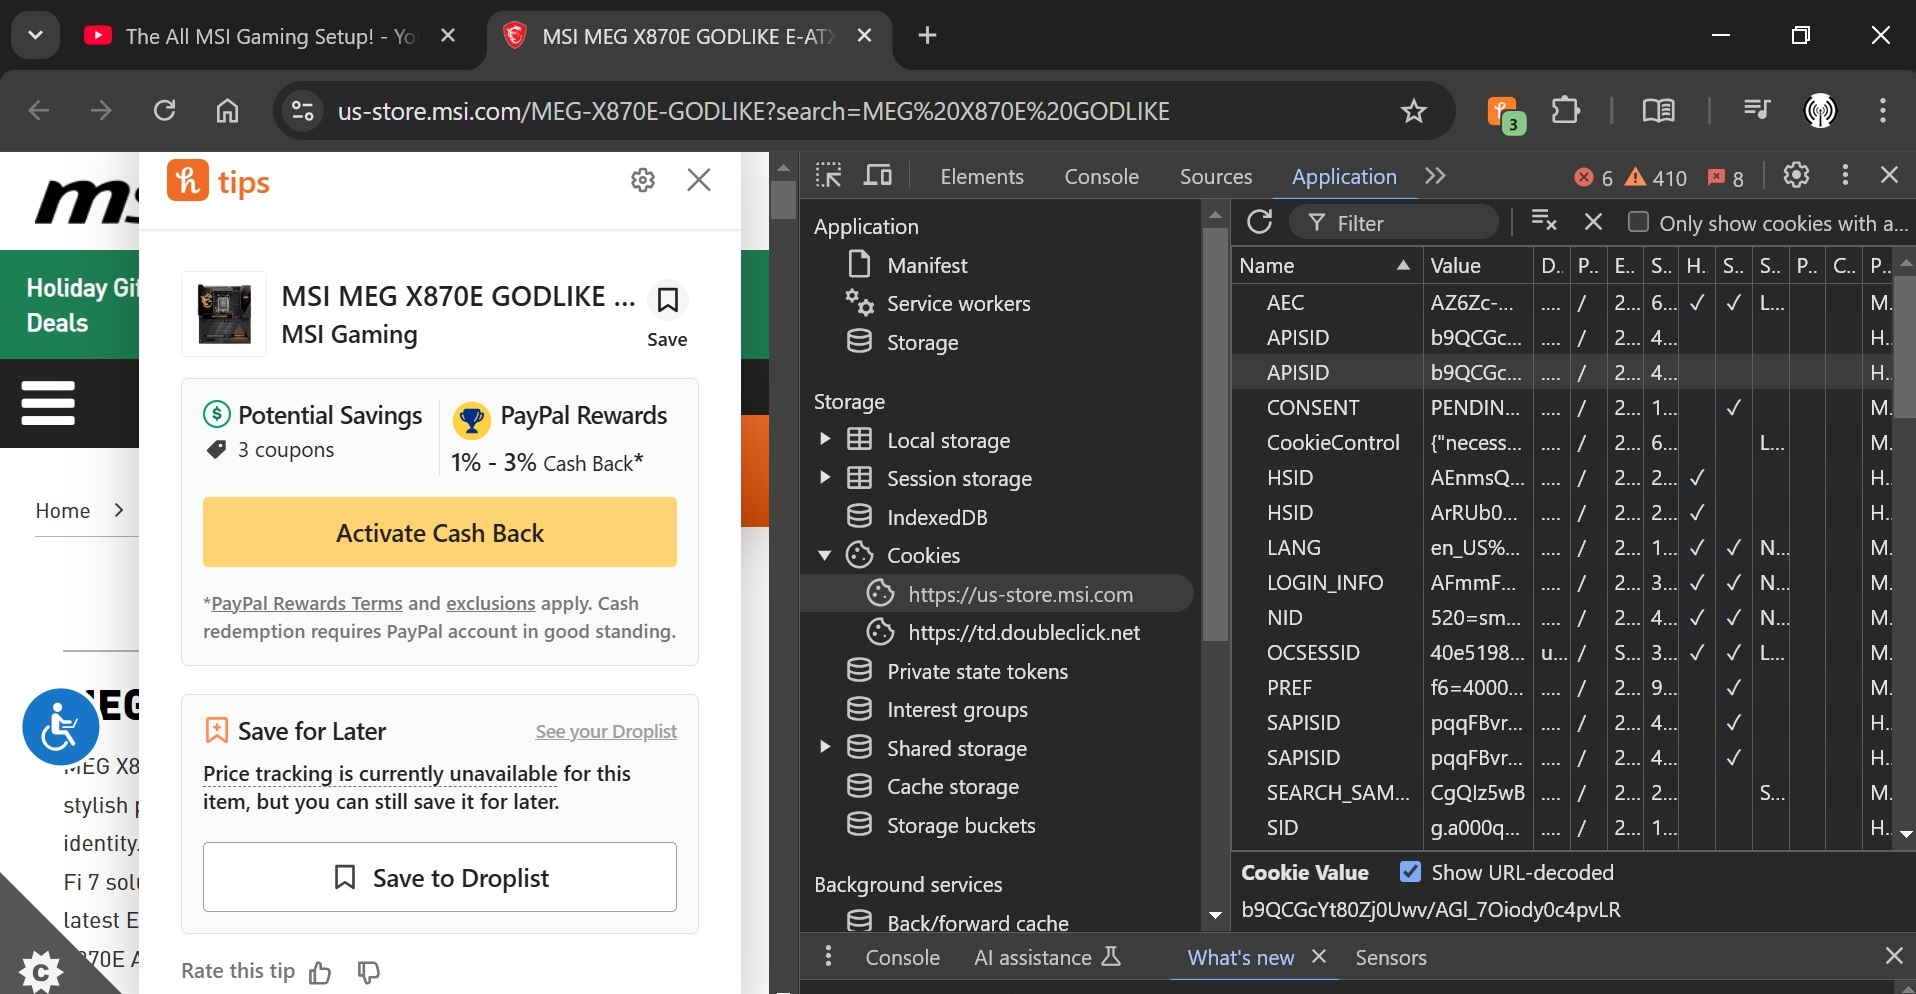Image resolution: width=1916 pixels, height=994 pixels.
Task: Refresh the cookies table
Action: tap(1260, 222)
